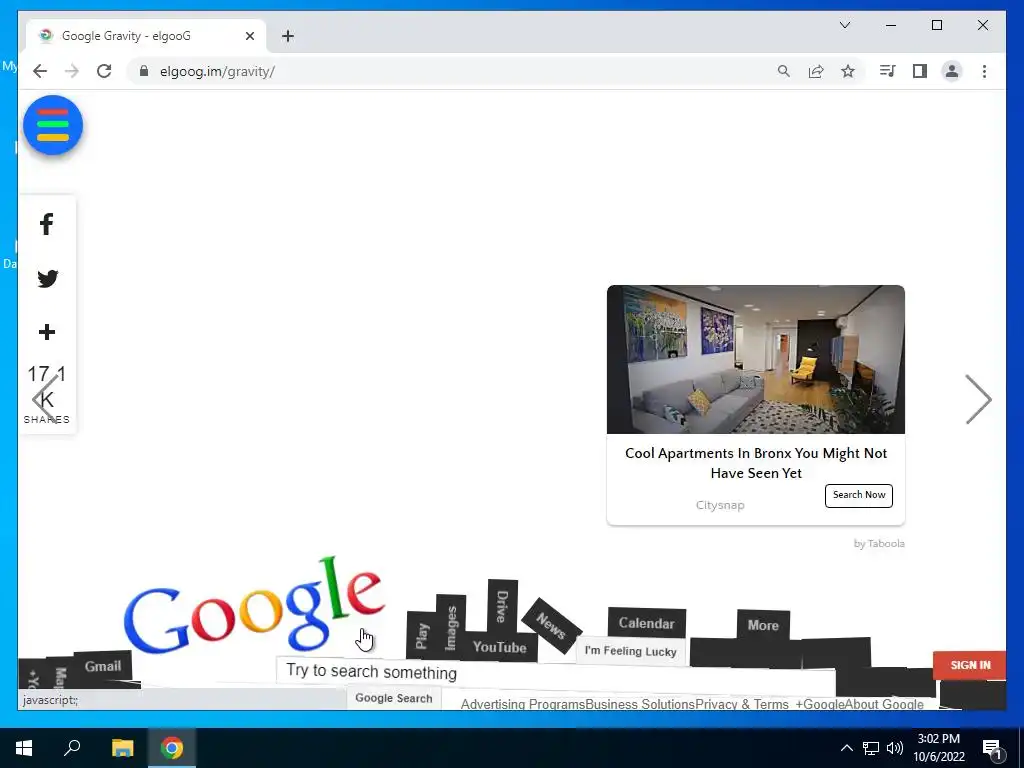Open the browser zoom search icon

(784, 71)
